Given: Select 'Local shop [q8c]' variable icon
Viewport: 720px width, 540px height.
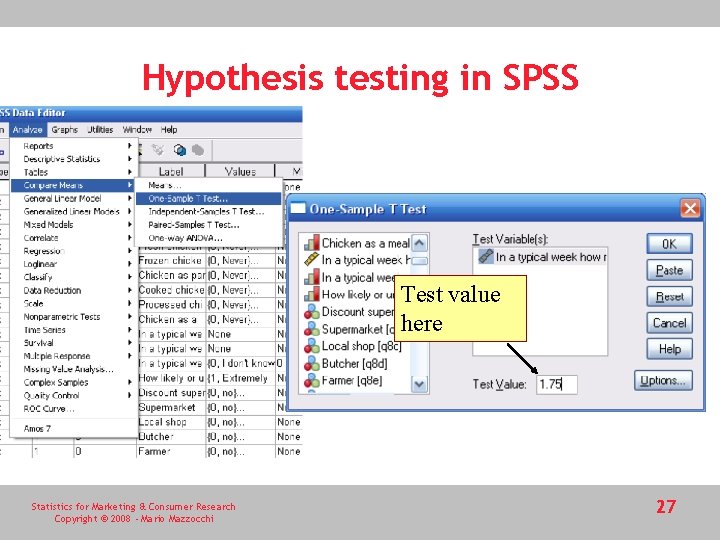Looking at the screenshot, I should pyautogui.click(x=312, y=346).
